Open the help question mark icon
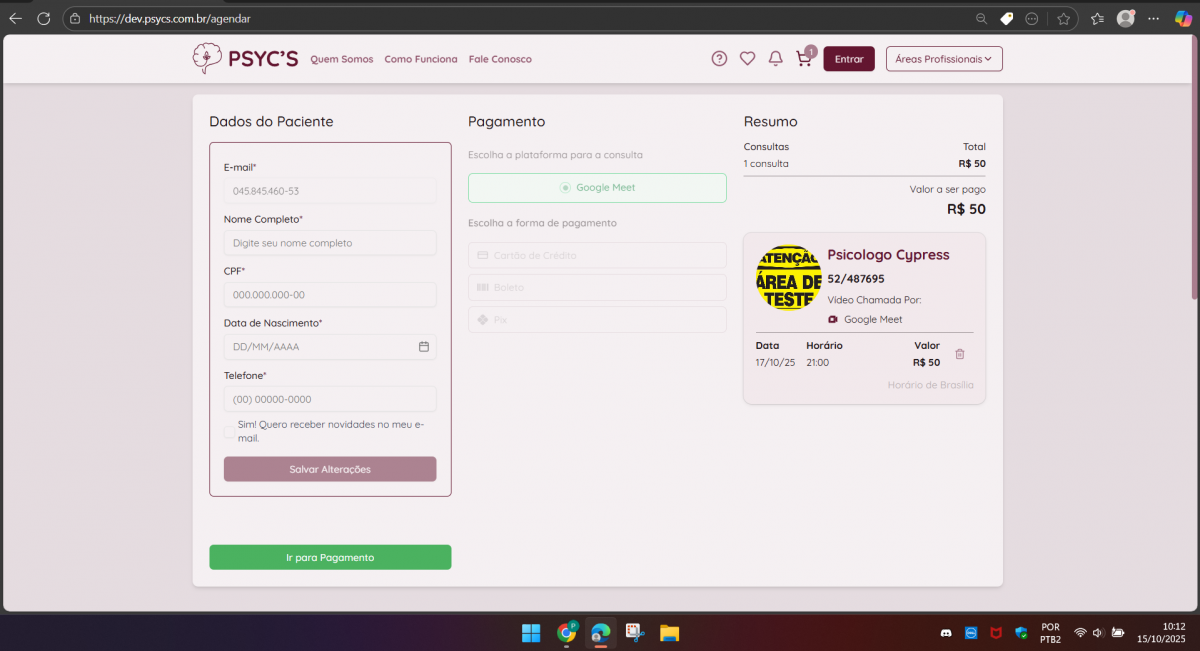 (x=719, y=59)
